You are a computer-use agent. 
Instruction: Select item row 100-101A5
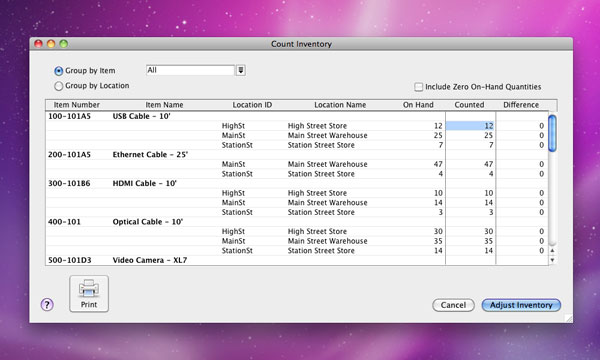pos(297,116)
